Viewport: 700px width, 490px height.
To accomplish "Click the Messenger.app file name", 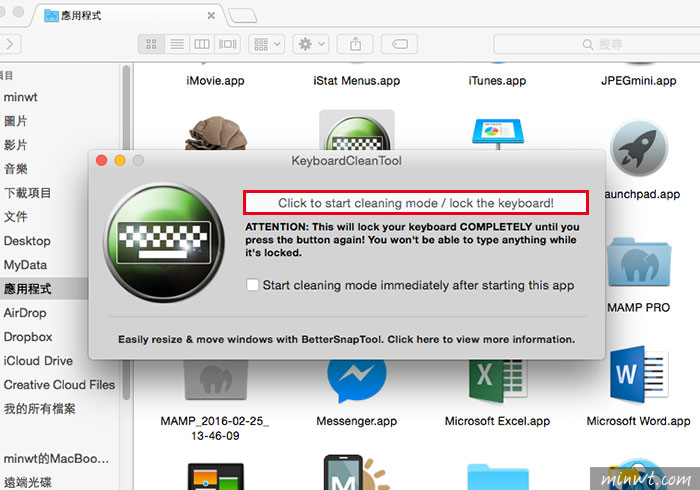I will [356, 421].
